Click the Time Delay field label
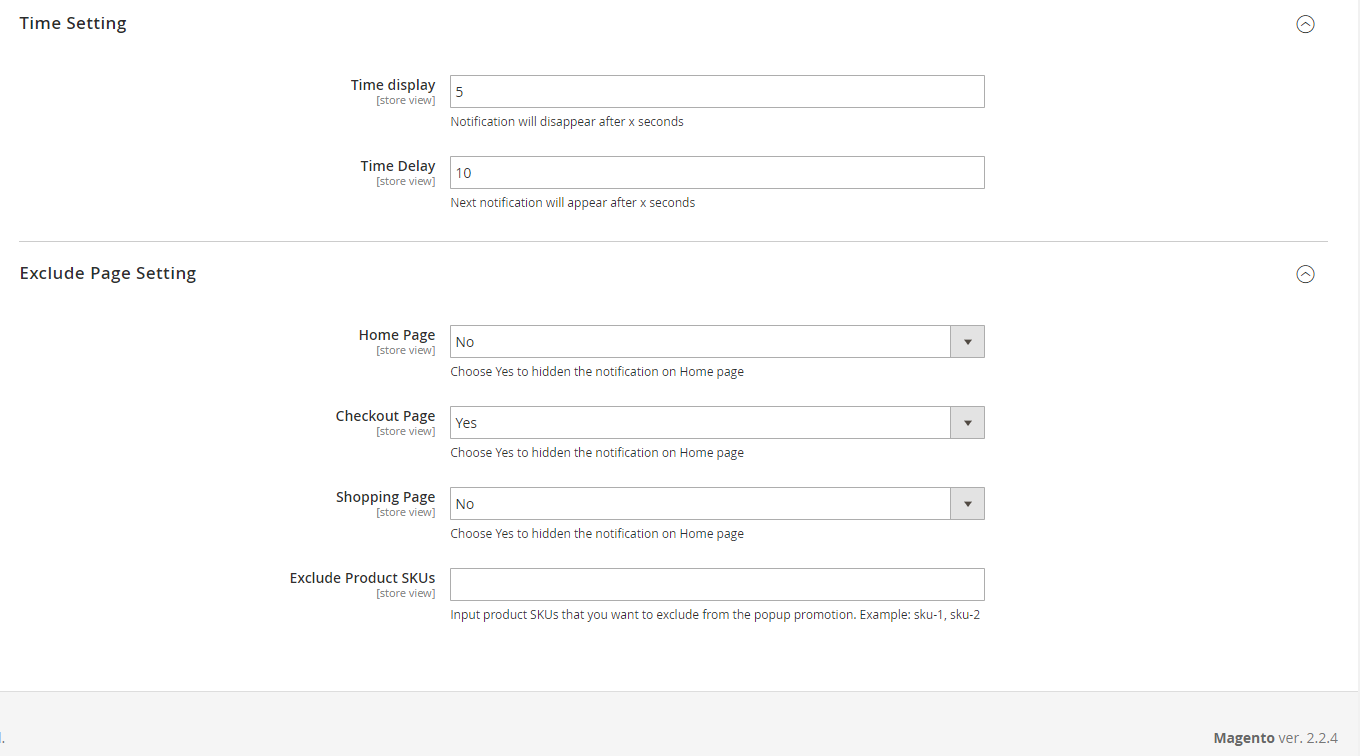The width and height of the screenshot is (1360, 756). pos(398,166)
